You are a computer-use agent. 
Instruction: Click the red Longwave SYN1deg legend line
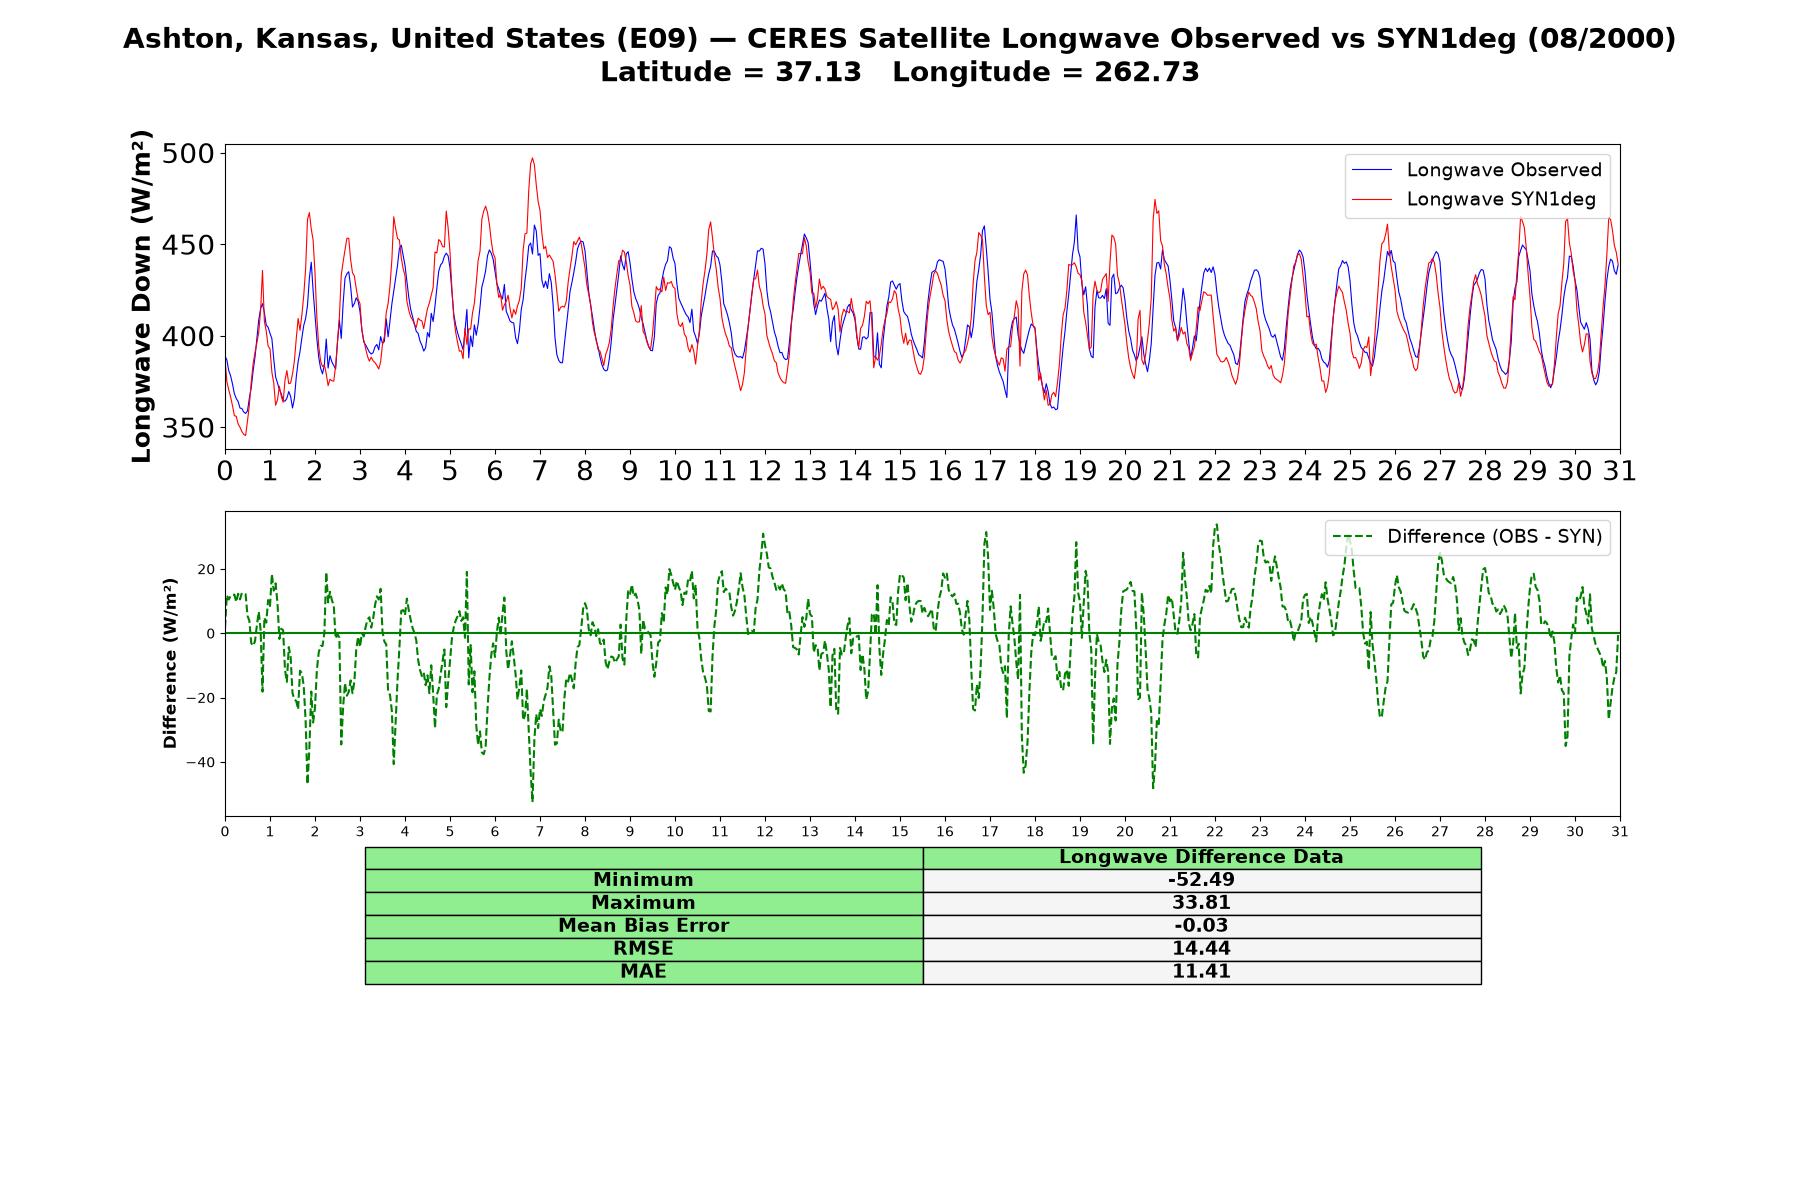[x=1372, y=199]
